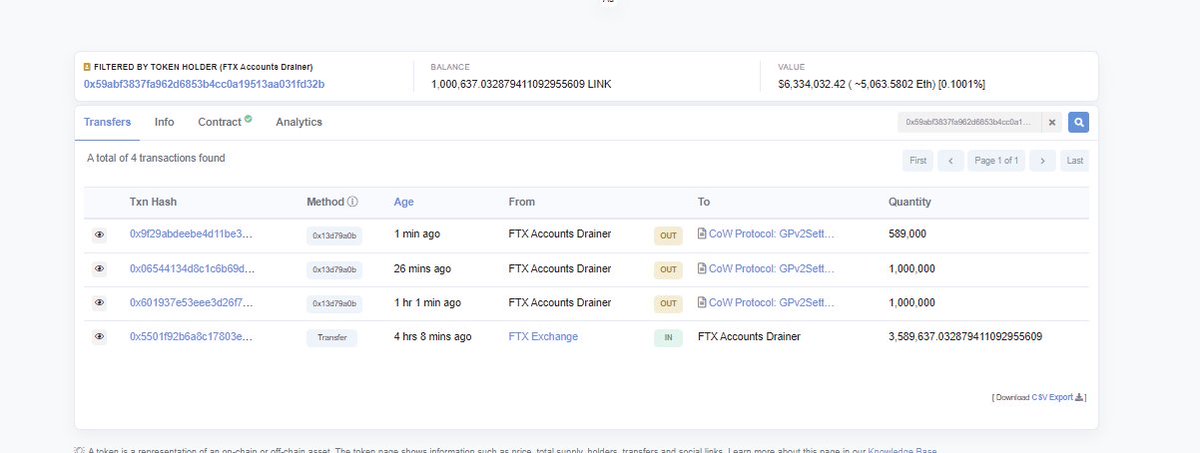Click method badge 0x13d79a0b in 26 mins ago row
The height and width of the screenshot is (453, 1200).
click(335, 270)
